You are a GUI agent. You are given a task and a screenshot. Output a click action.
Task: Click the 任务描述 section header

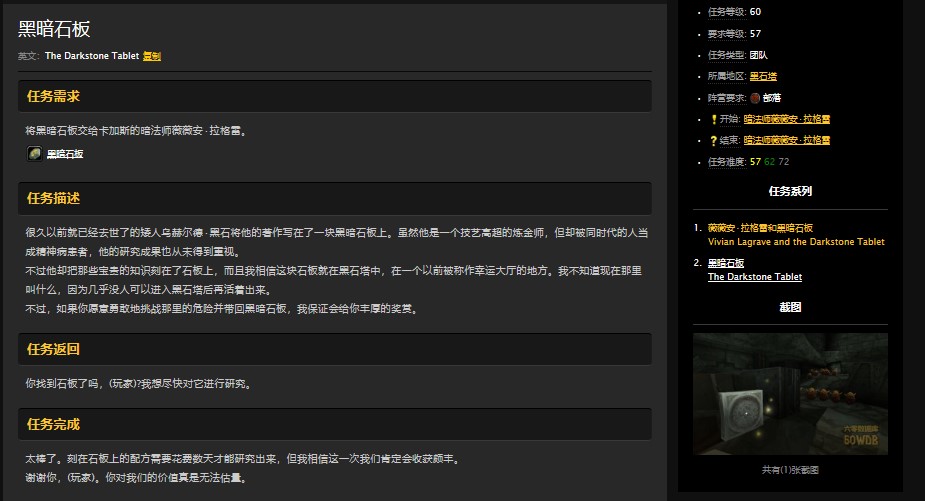tap(54, 198)
